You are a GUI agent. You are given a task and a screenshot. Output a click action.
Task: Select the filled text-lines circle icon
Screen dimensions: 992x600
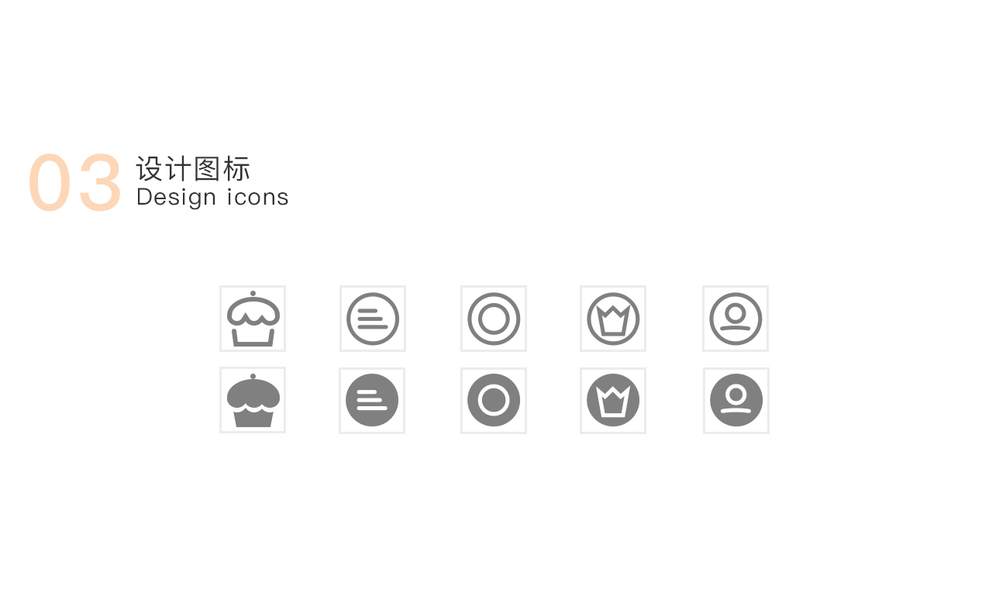pyautogui.click(x=372, y=400)
